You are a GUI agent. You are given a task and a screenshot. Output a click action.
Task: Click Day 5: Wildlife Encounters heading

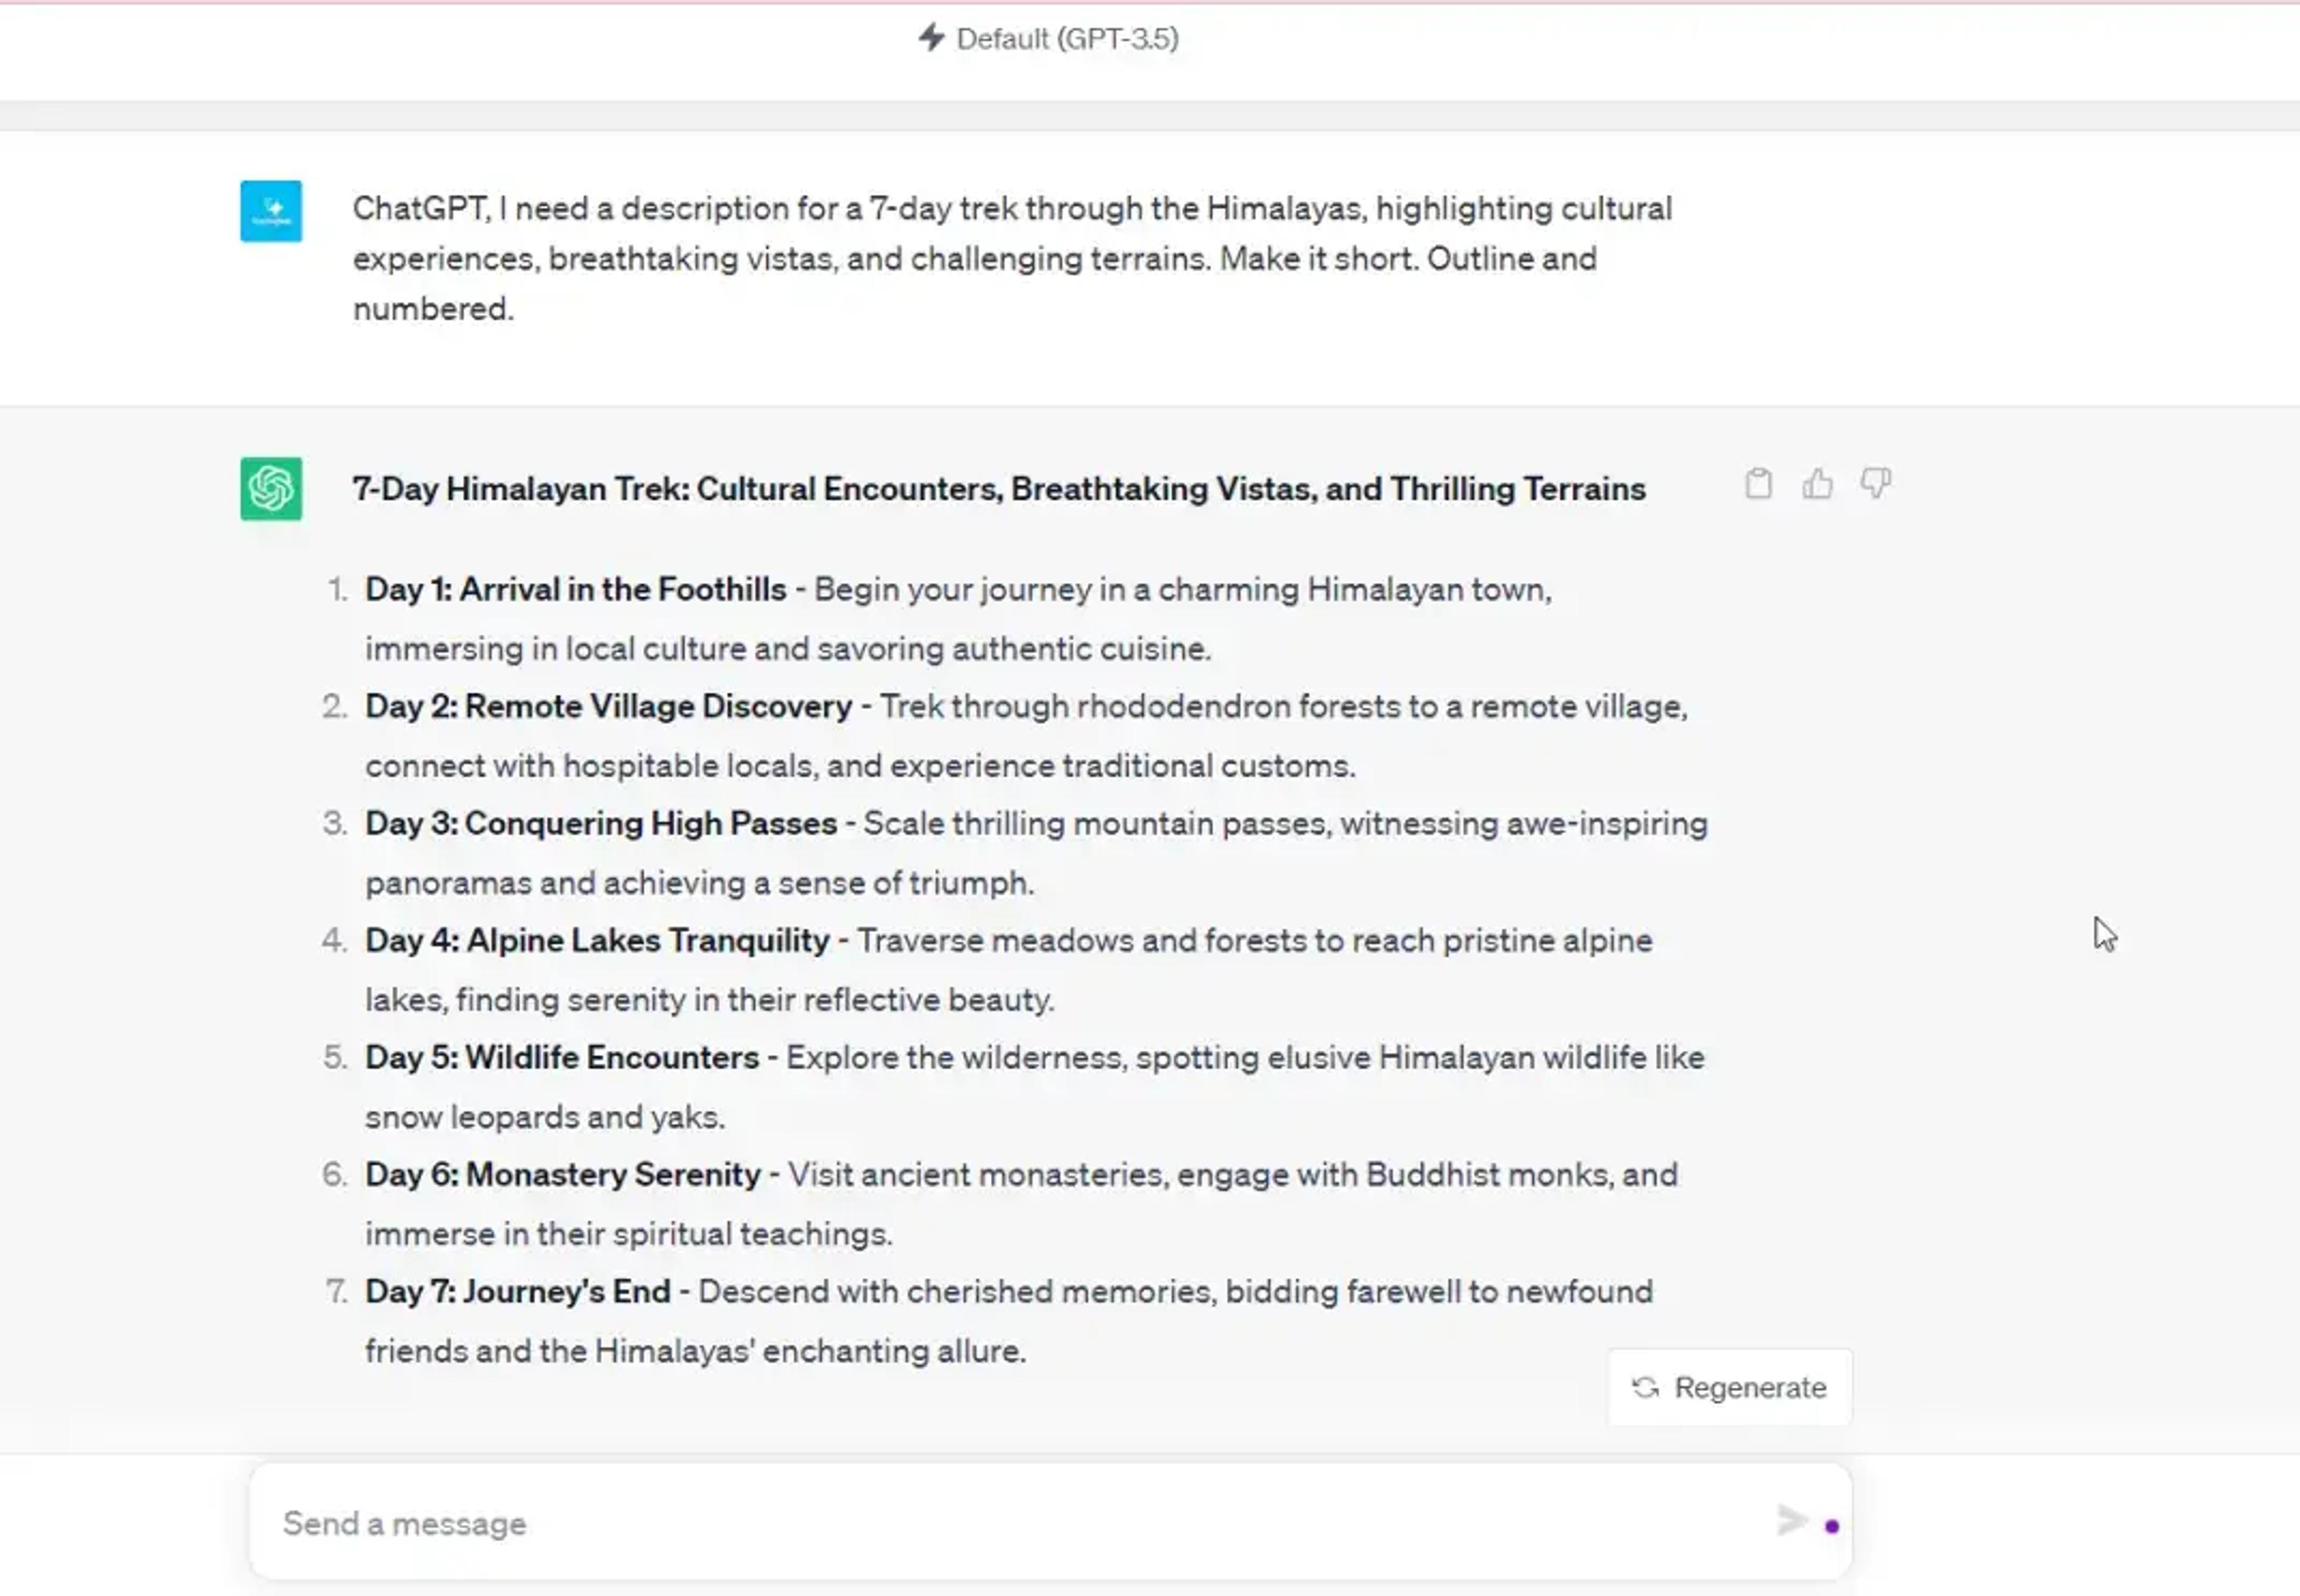562,1058
